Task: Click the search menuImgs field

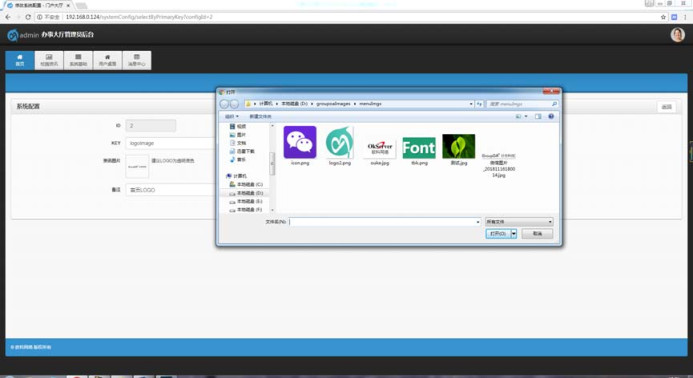Action: pyautogui.click(x=522, y=104)
